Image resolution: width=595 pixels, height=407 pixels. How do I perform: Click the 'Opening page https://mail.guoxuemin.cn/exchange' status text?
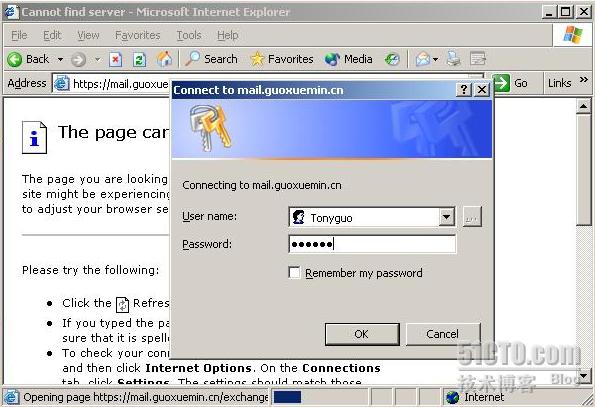click(x=146, y=397)
